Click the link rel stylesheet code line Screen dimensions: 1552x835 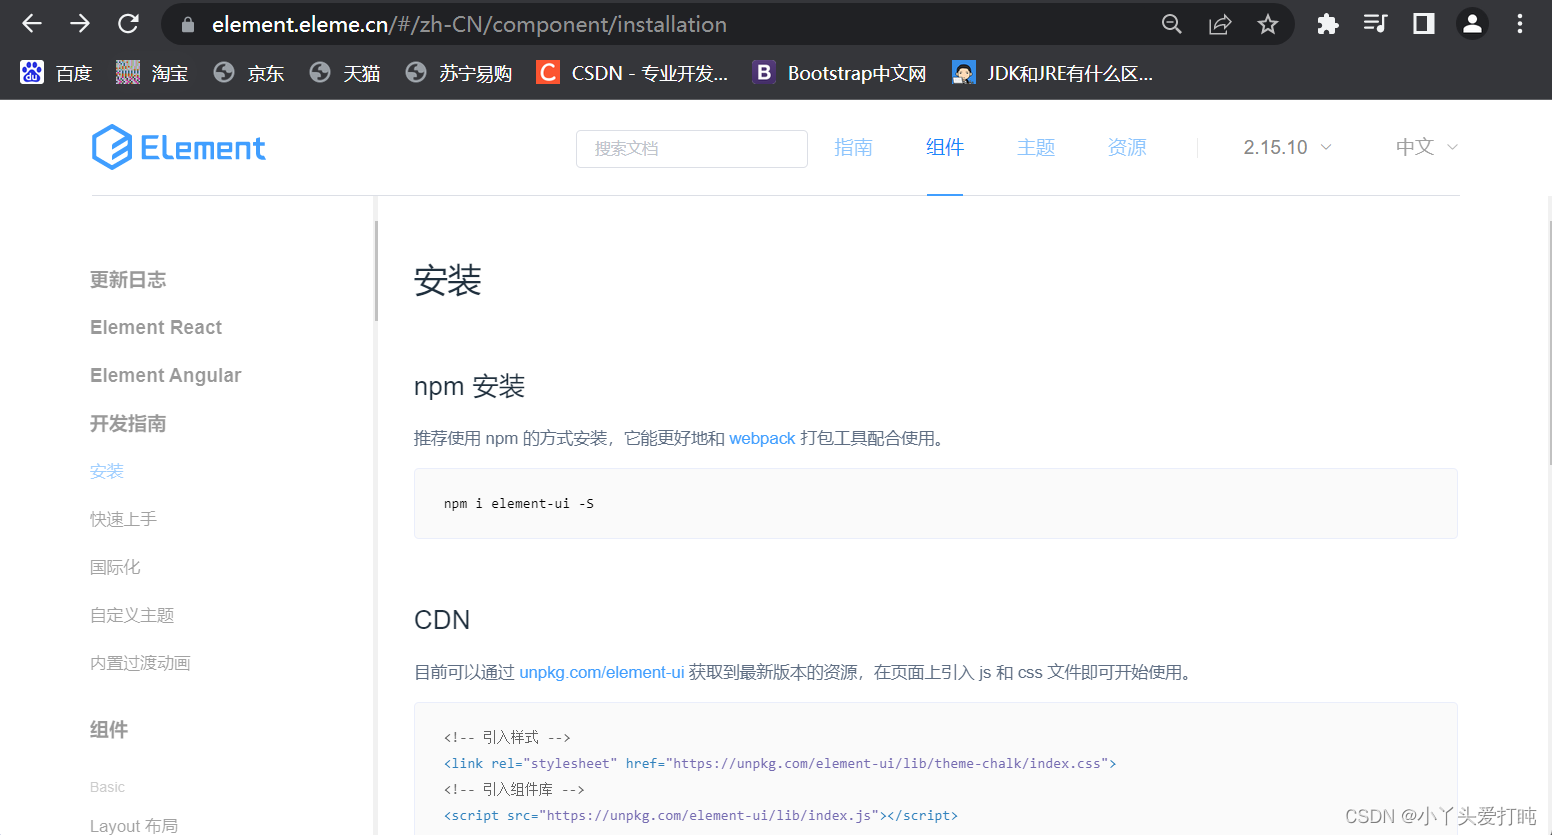780,763
